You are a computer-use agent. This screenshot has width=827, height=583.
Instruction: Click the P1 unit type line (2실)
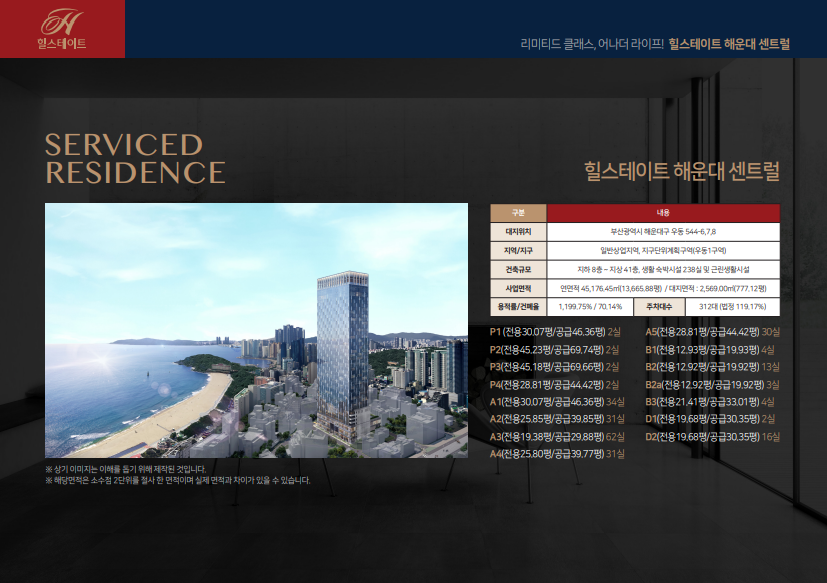tap(555, 332)
